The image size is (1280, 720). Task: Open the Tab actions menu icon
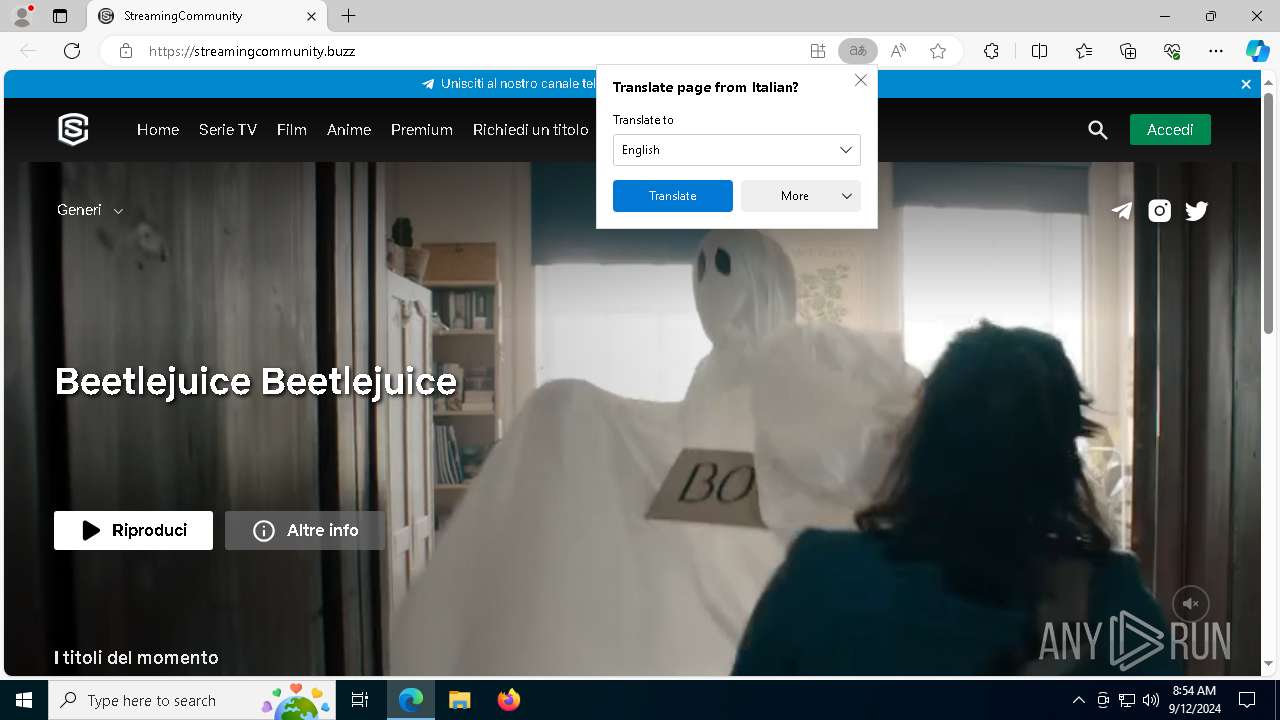(60, 16)
